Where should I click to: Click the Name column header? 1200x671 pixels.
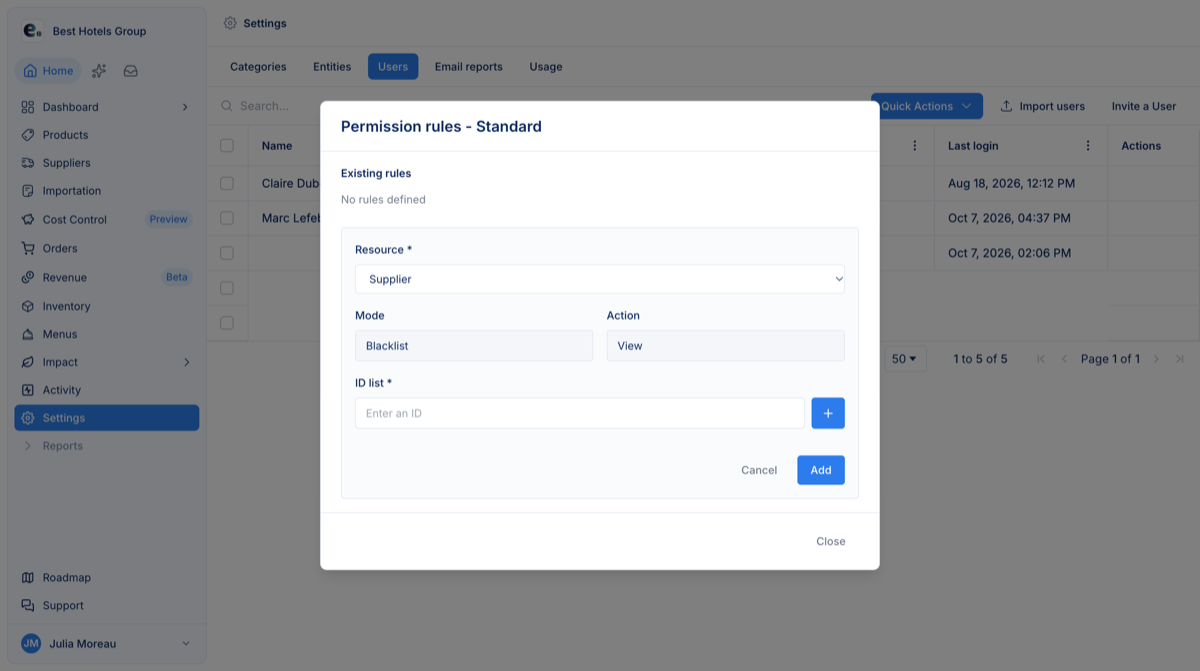277,146
